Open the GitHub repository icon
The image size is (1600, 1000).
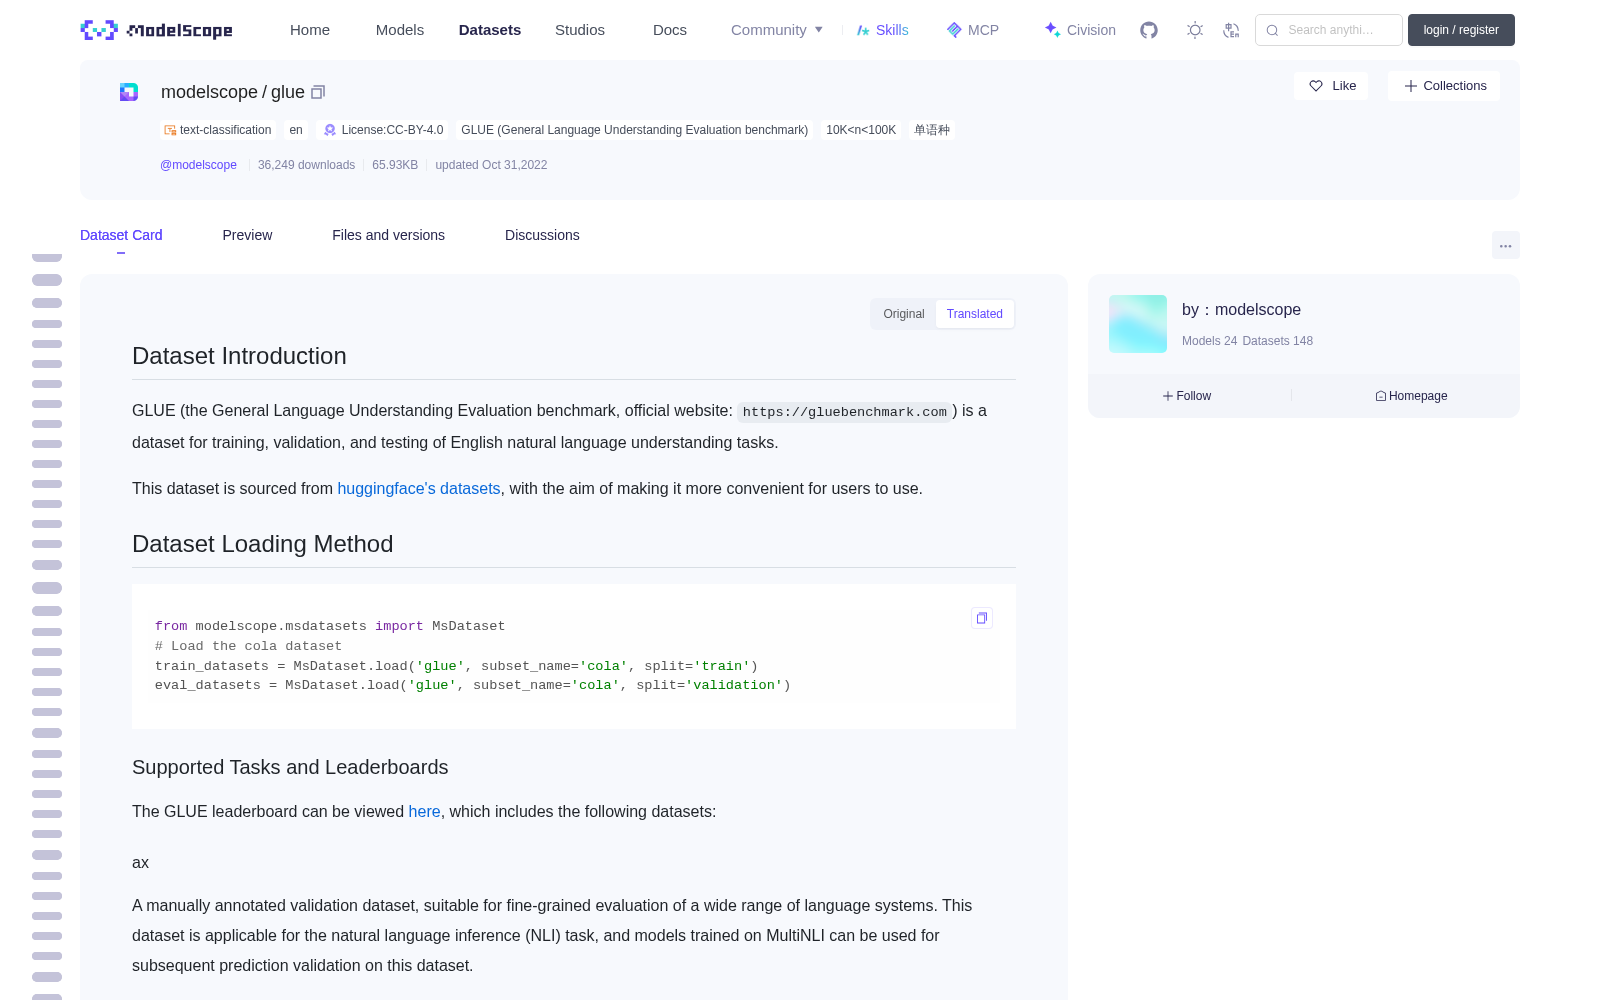1149,30
